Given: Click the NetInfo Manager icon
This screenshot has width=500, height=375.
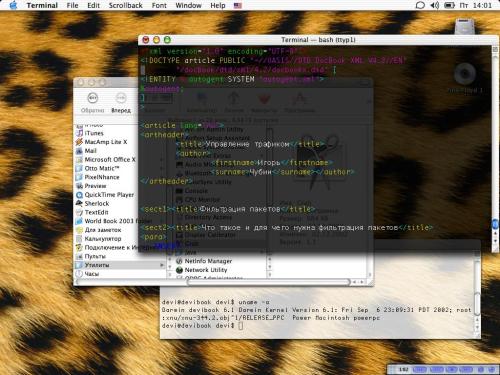Looking at the screenshot, I should pos(179,261).
